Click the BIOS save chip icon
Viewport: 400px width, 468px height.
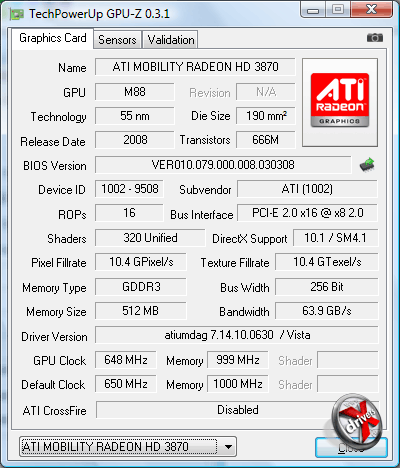(x=367, y=165)
